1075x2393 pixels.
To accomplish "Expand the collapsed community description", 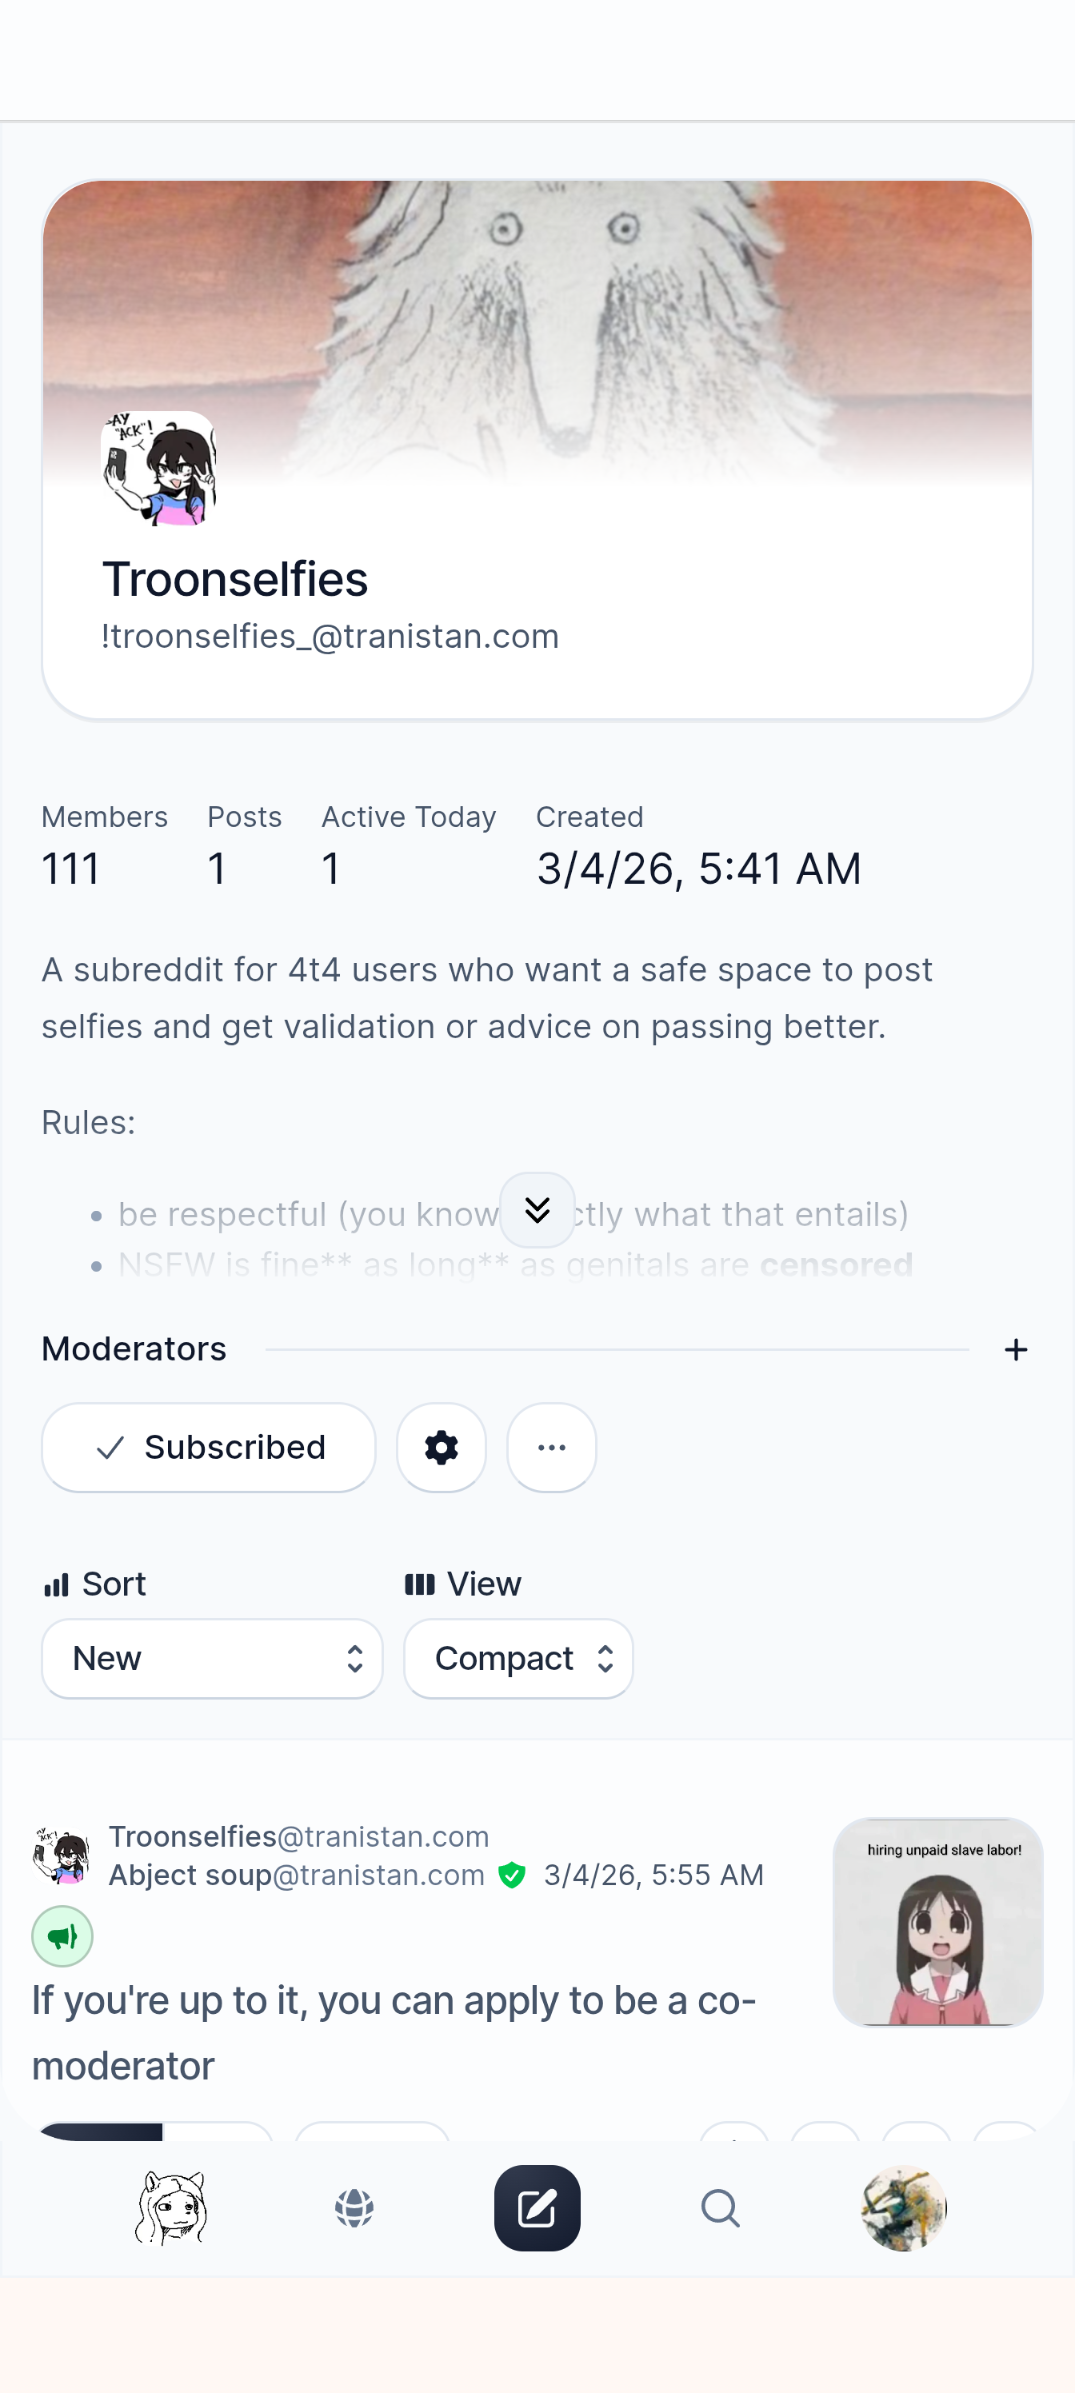I will (x=537, y=1210).
